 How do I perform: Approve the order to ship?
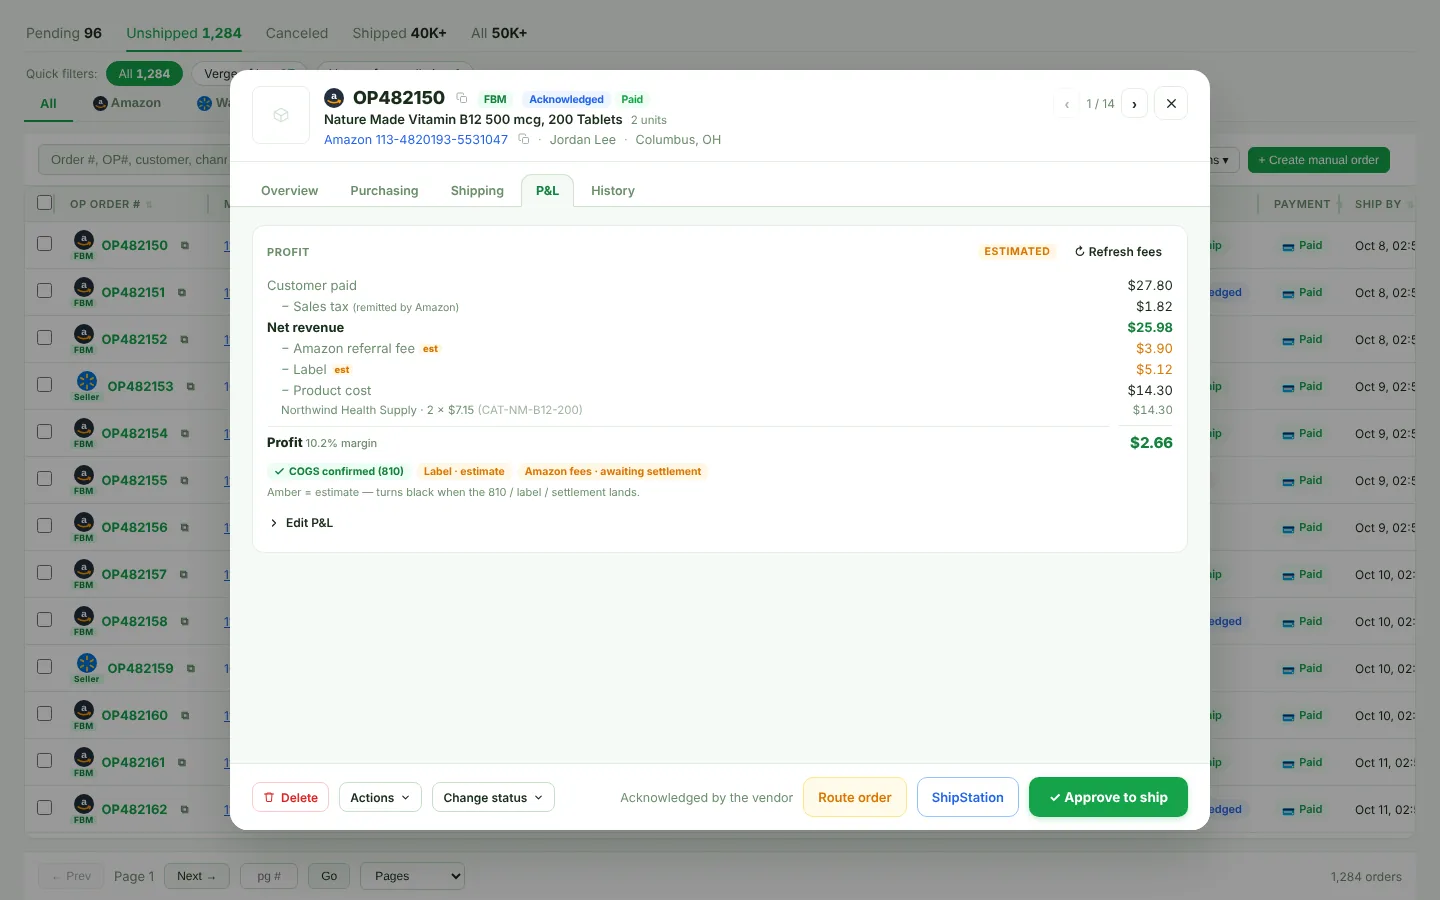[1108, 797]
